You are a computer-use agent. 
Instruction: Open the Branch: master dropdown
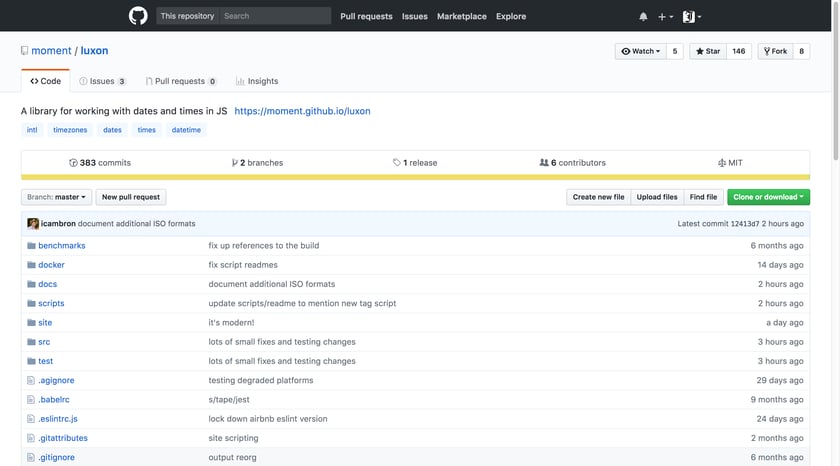point(56,197)
